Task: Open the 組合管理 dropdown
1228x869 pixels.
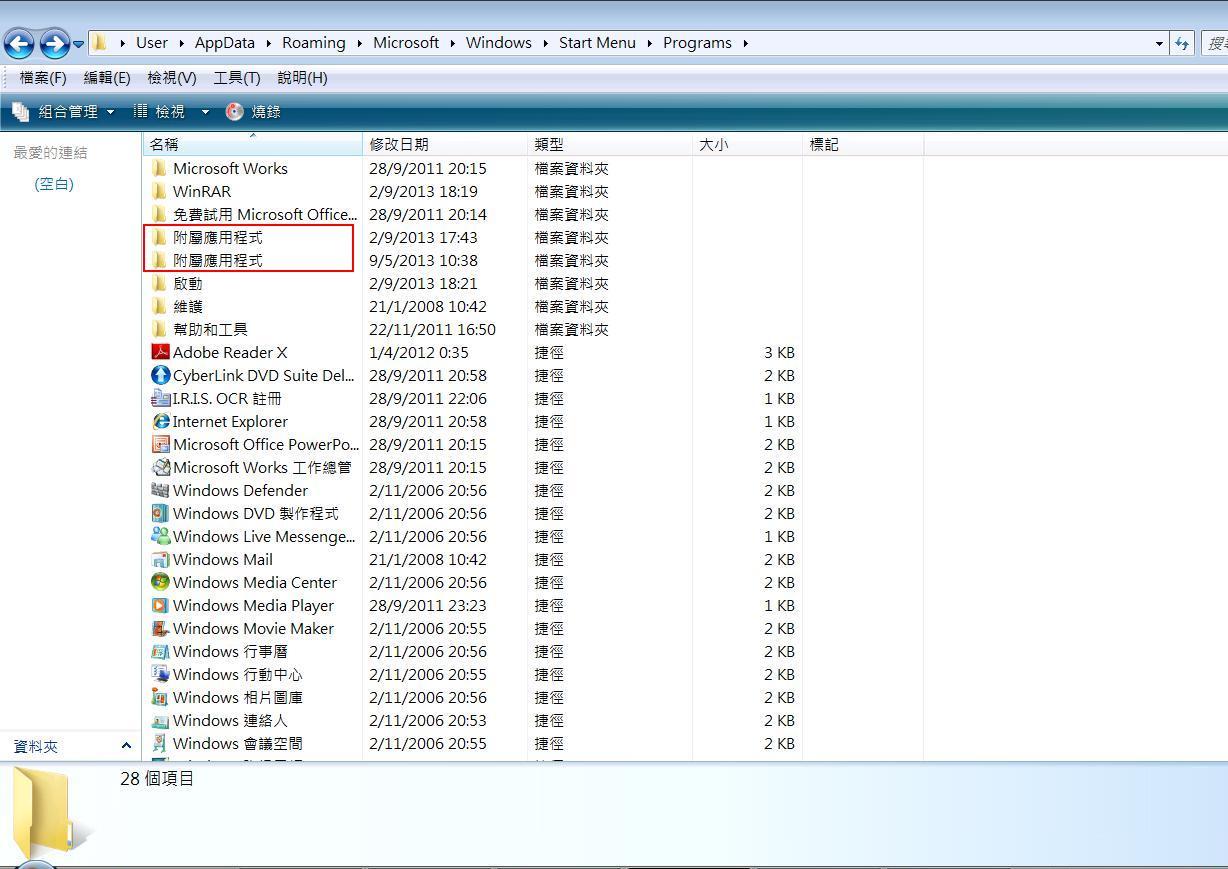Action: point(63,111)
